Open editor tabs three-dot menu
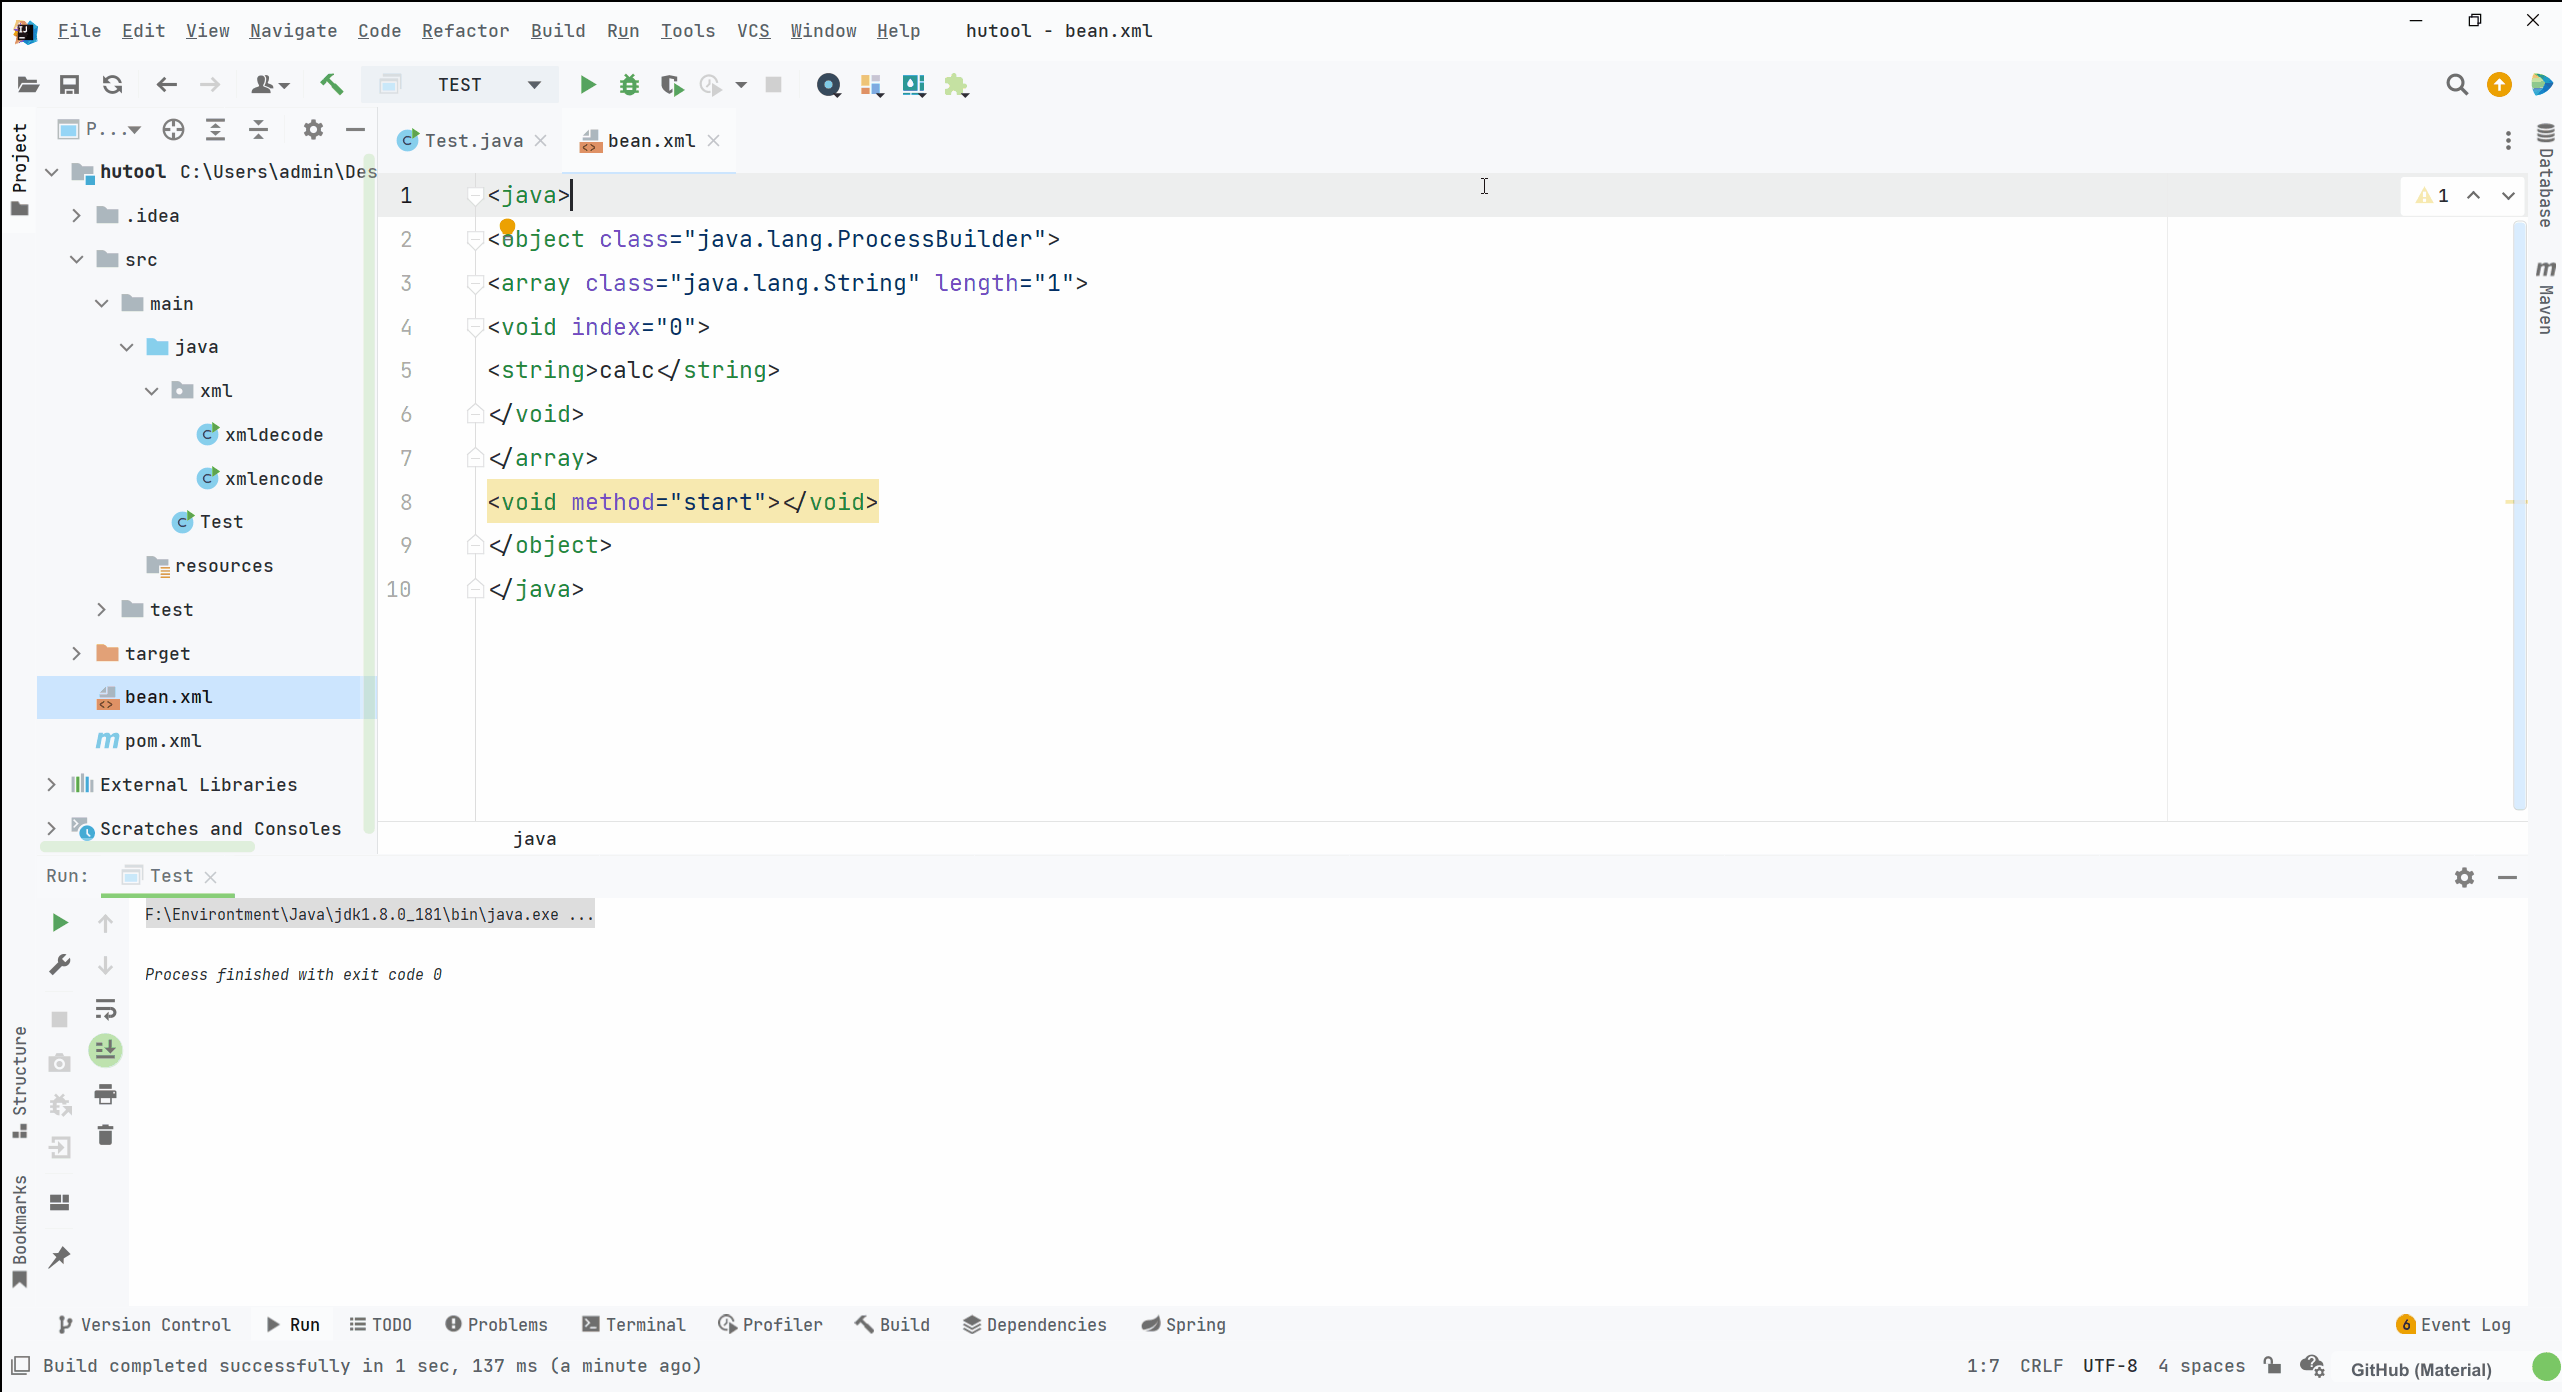The image size is (2562, 1392). (x=2508, y=141)
